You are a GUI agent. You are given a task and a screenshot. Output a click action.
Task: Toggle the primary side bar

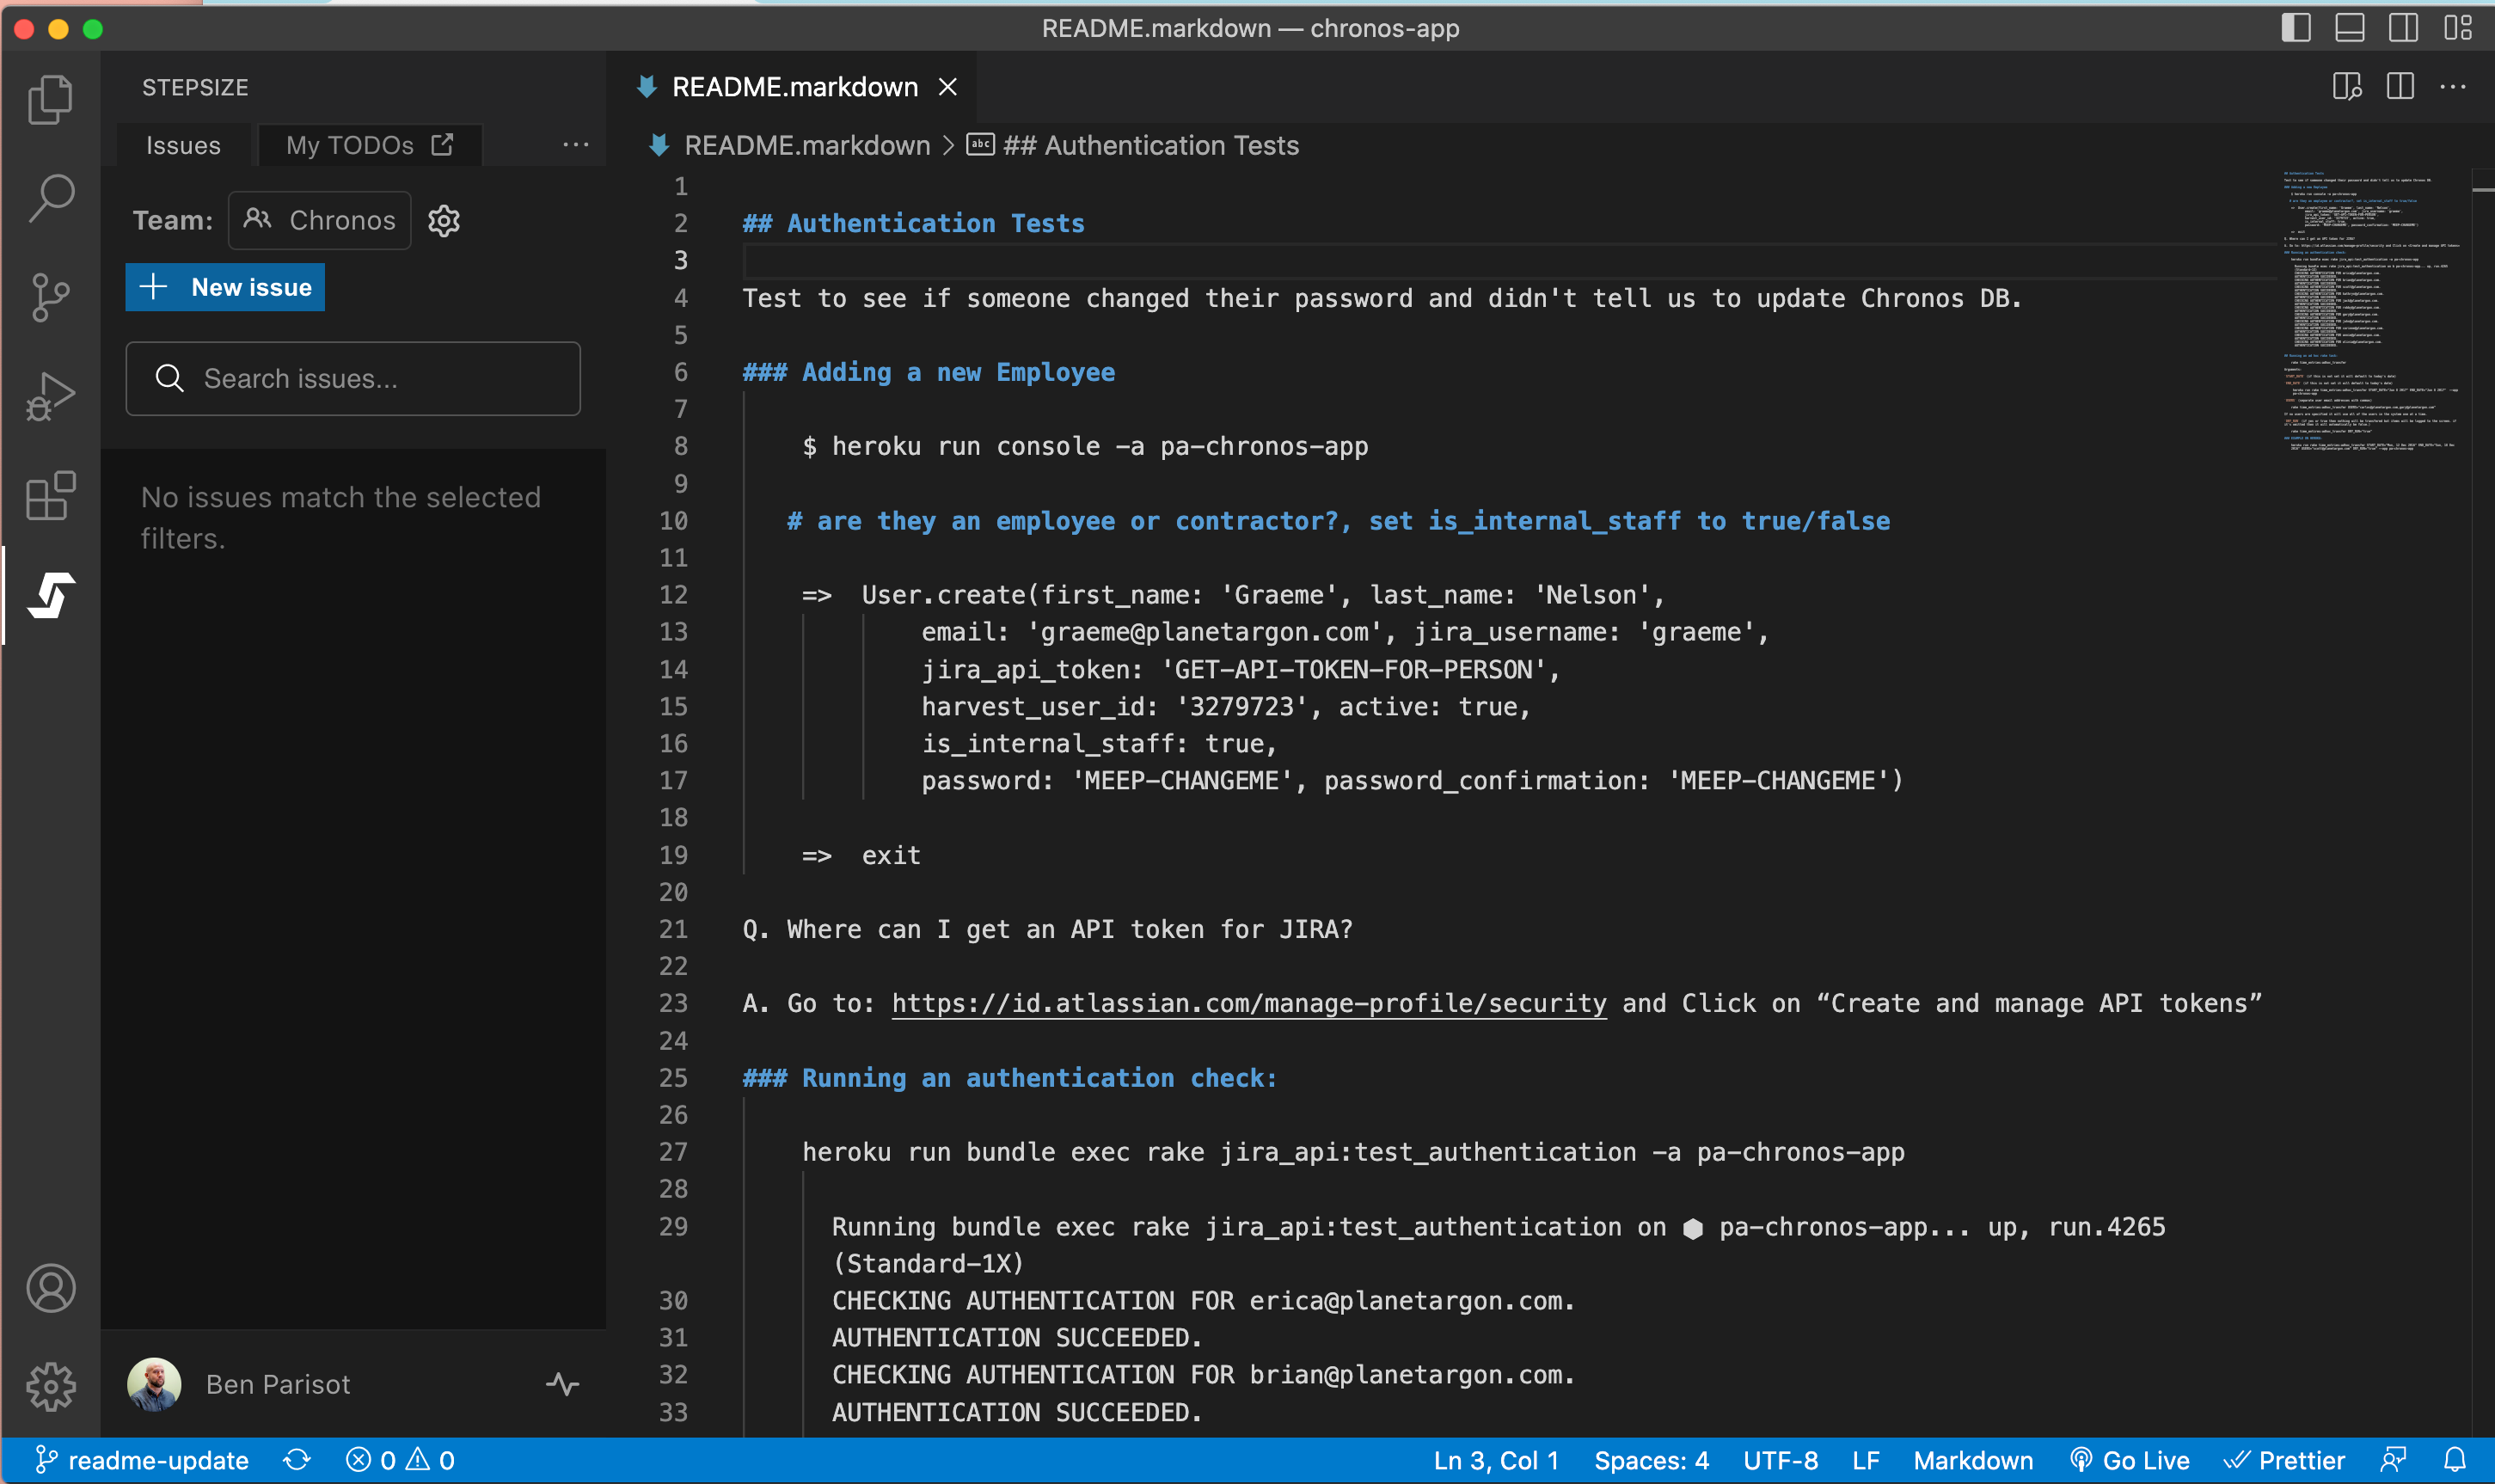[2296, 28]
